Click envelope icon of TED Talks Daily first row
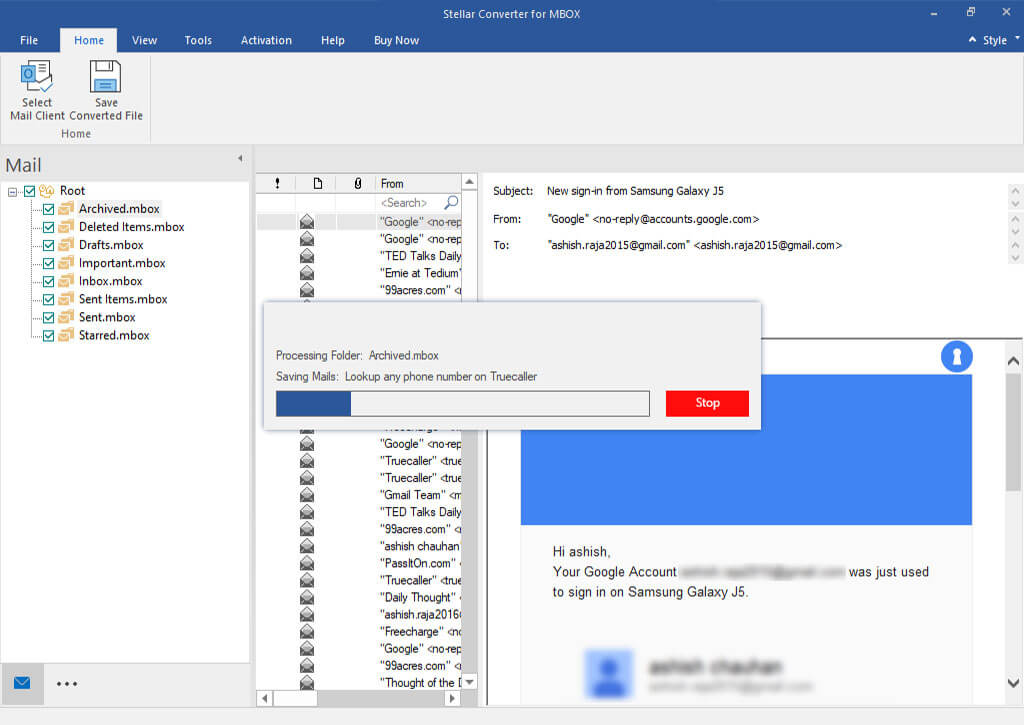 [307, 256]
